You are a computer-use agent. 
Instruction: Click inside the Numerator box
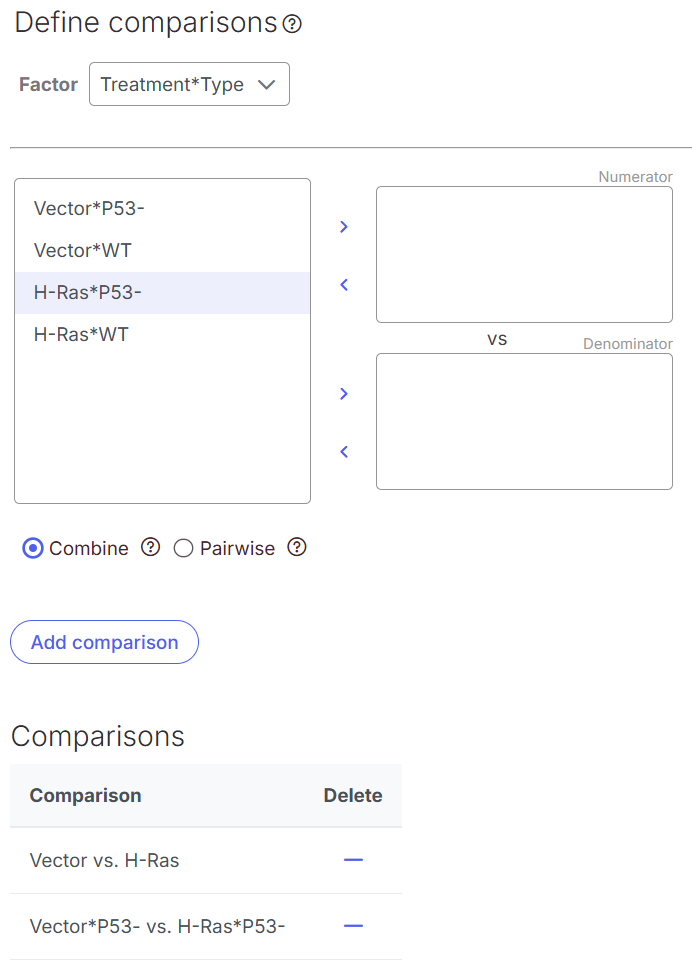(524, 255)
